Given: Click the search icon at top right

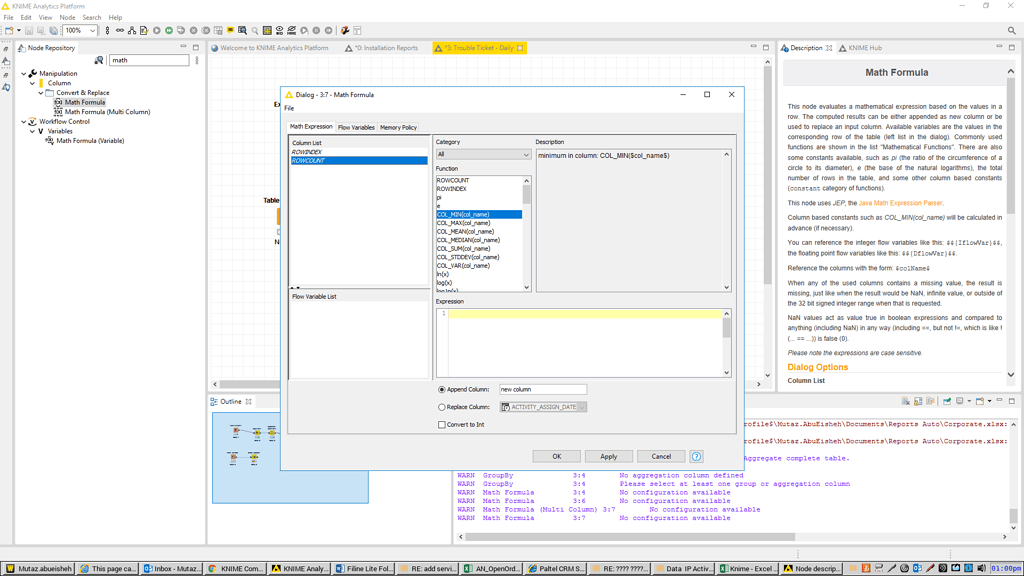Looking at the screenshot, I should (1012, 30).
